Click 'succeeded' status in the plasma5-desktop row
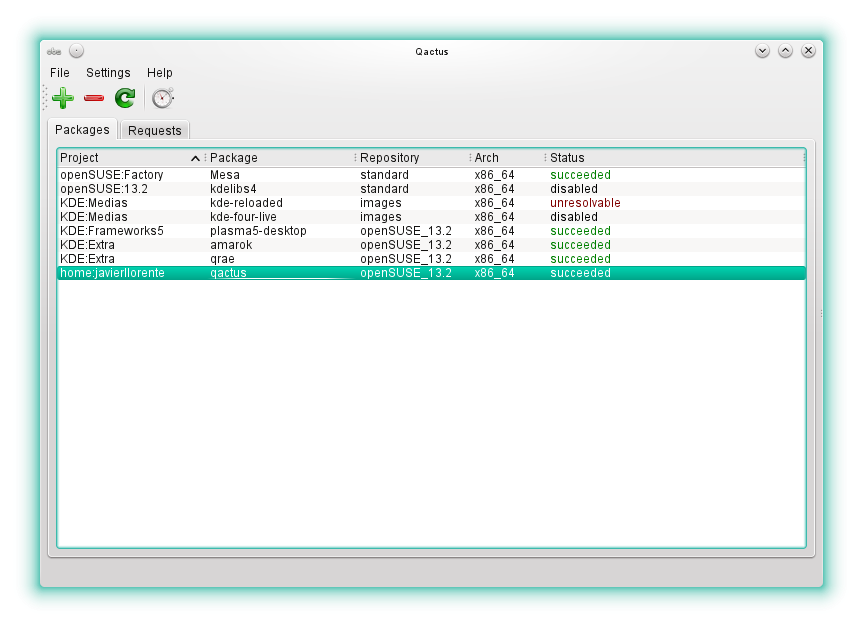Viewport: 863px width, 627px height. pyautogui.click(x=580, y=231)
